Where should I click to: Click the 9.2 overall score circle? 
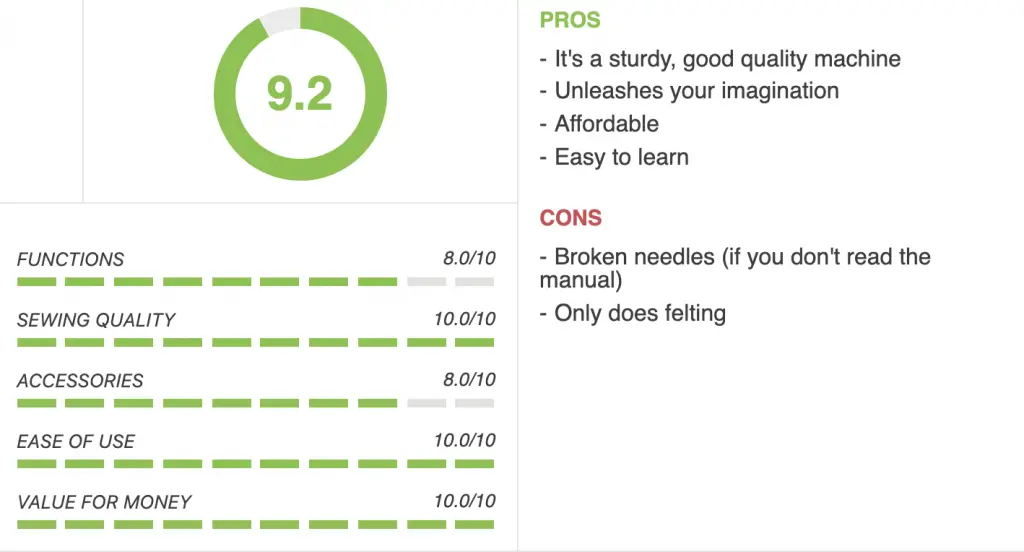(300, 93)
